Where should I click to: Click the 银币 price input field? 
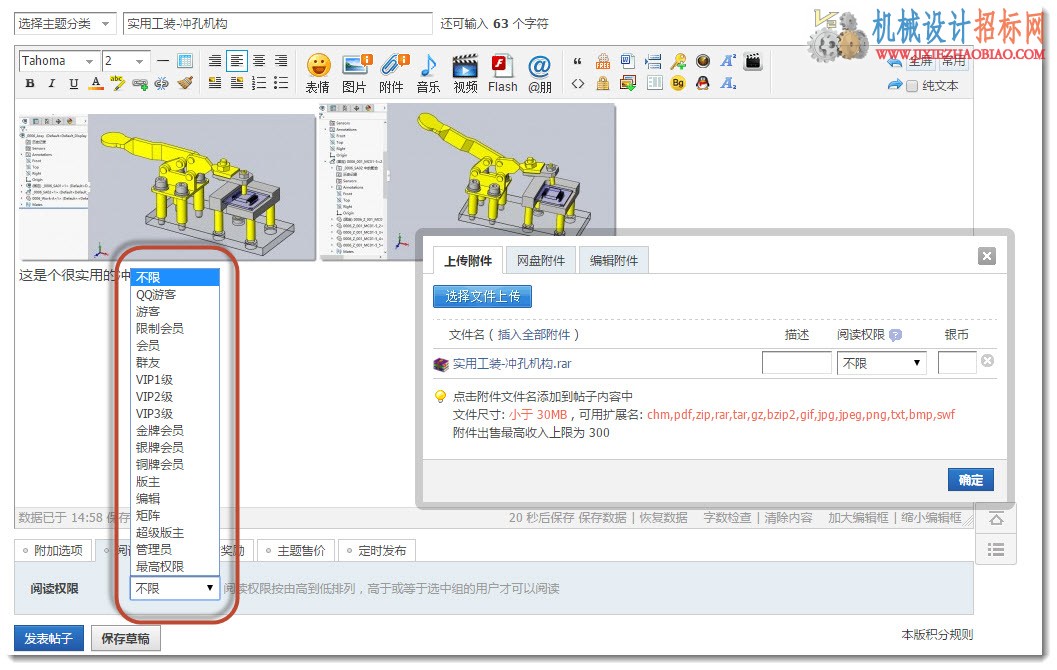(957, 363)
